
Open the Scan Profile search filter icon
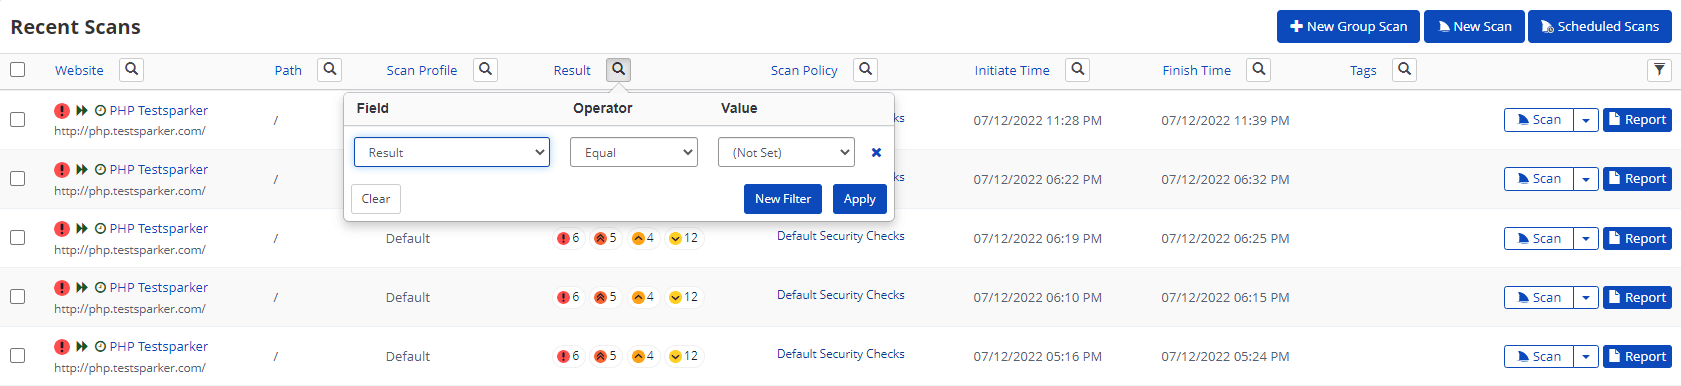[x=485, y=70]
